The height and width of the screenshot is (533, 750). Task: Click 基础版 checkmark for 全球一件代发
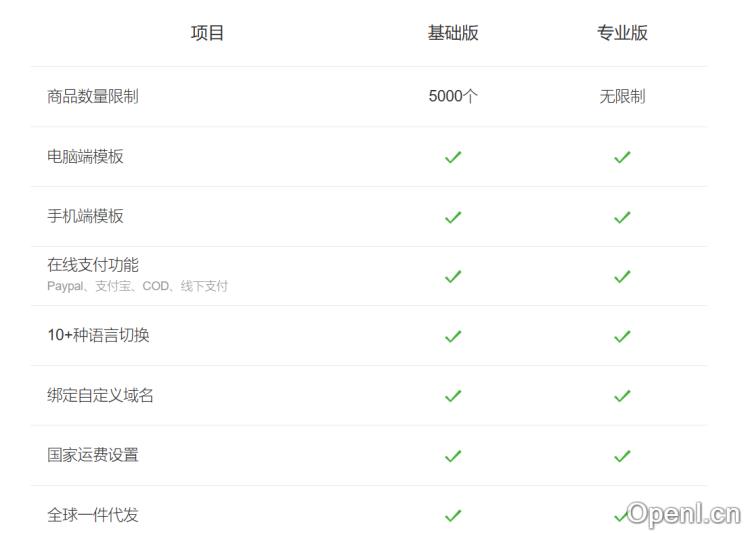pyautogui.click(x=453, y=516)
